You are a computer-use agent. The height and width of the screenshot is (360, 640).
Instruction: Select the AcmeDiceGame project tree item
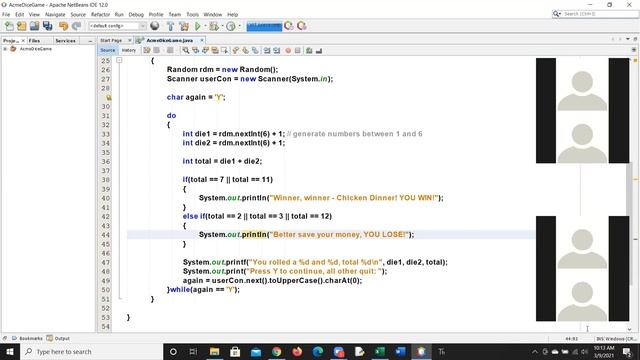click(x=36, y=49)
